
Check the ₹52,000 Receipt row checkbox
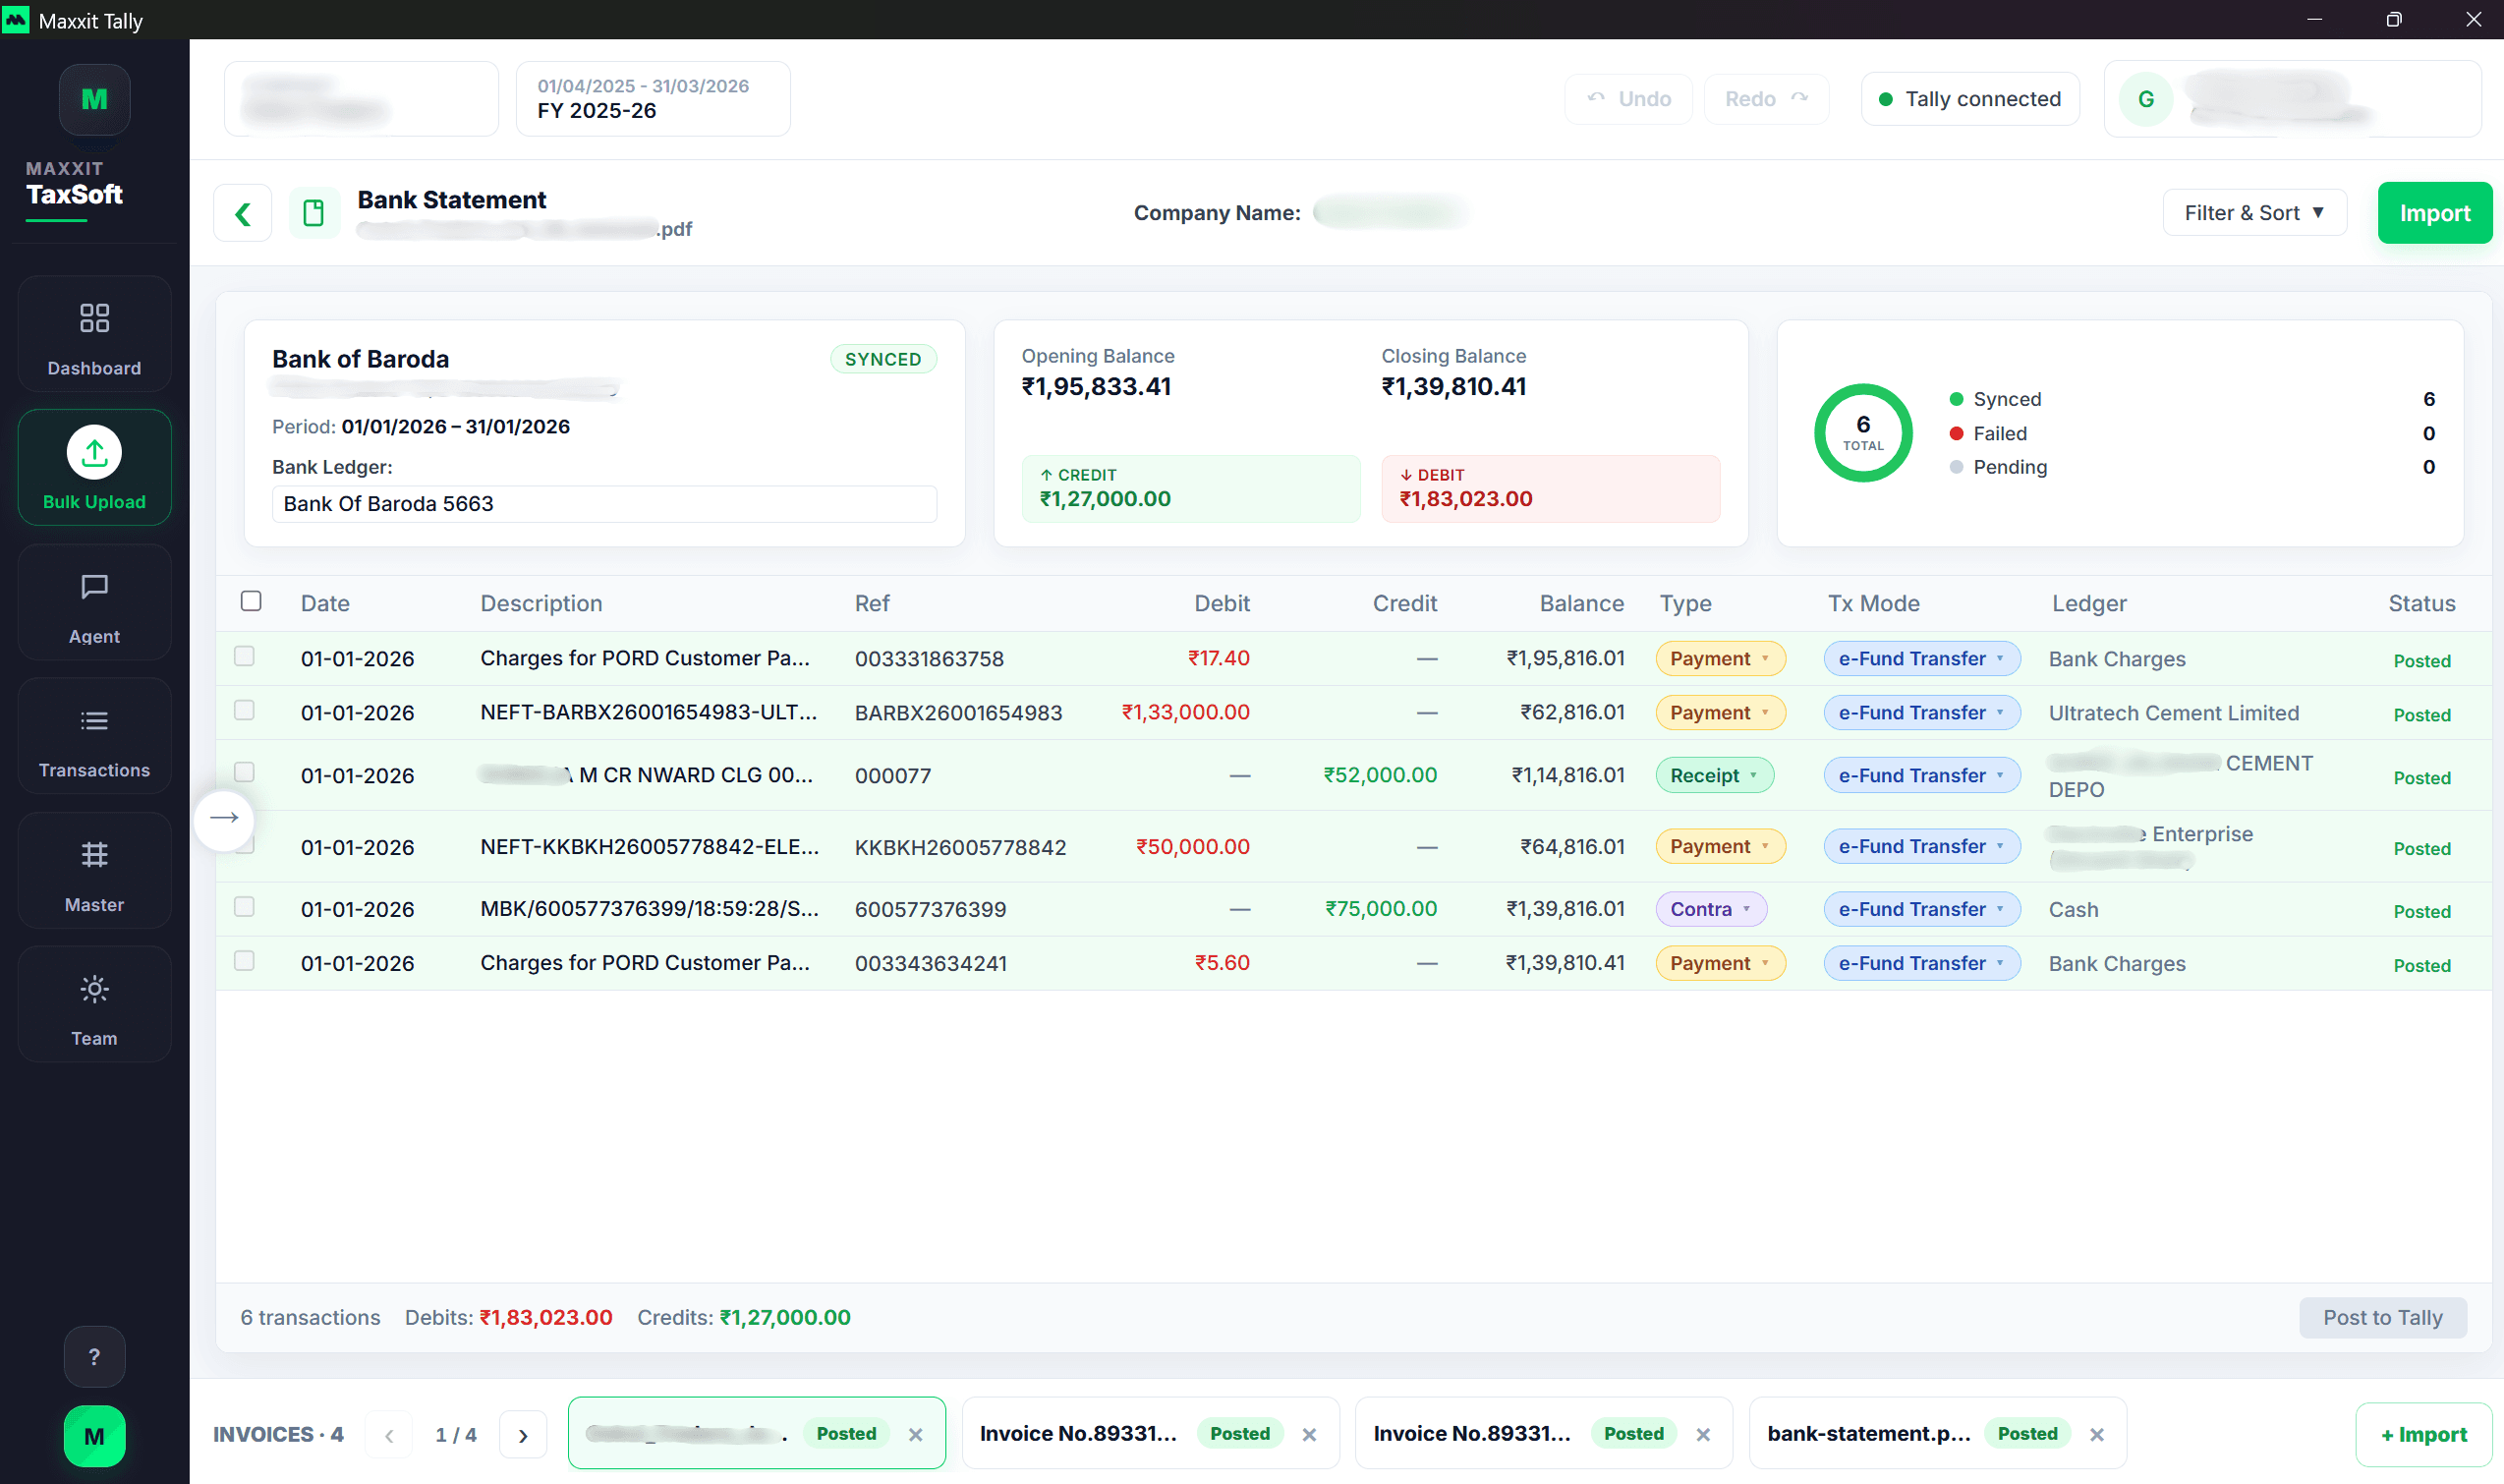244,772
